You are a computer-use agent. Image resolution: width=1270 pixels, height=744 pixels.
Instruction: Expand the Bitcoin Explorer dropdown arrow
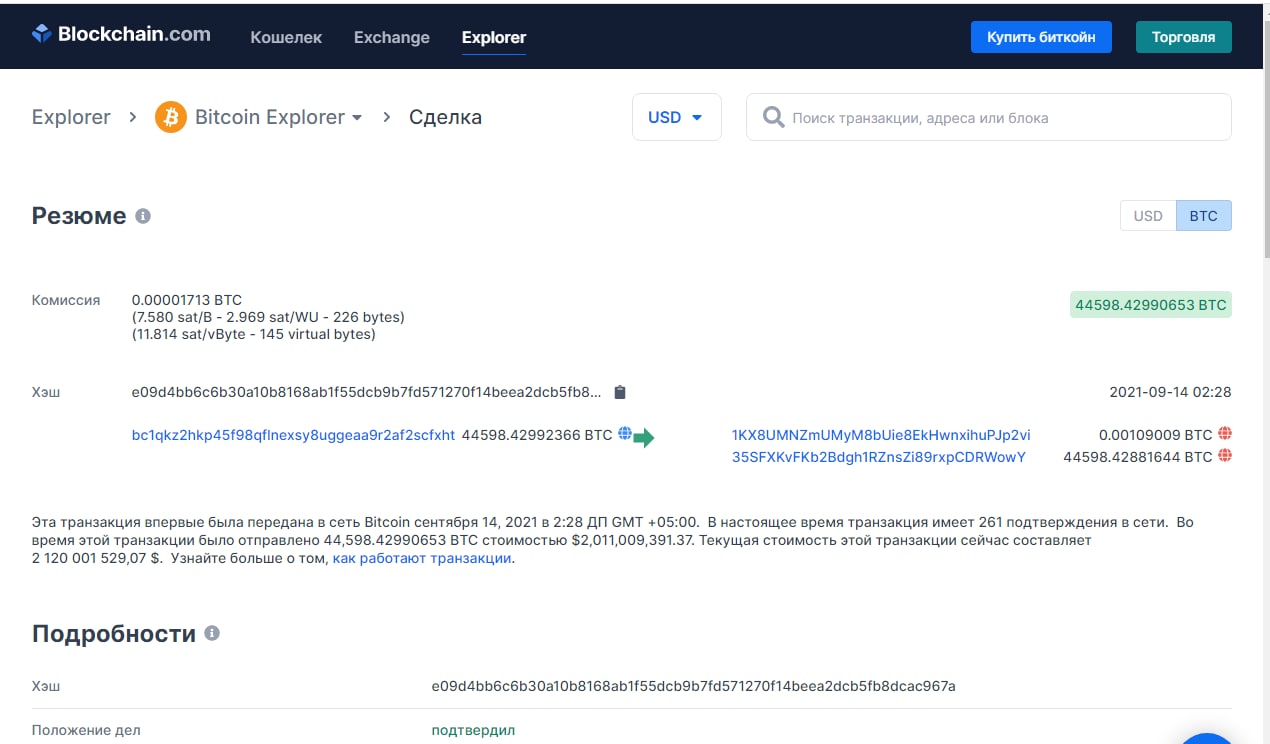357,118
